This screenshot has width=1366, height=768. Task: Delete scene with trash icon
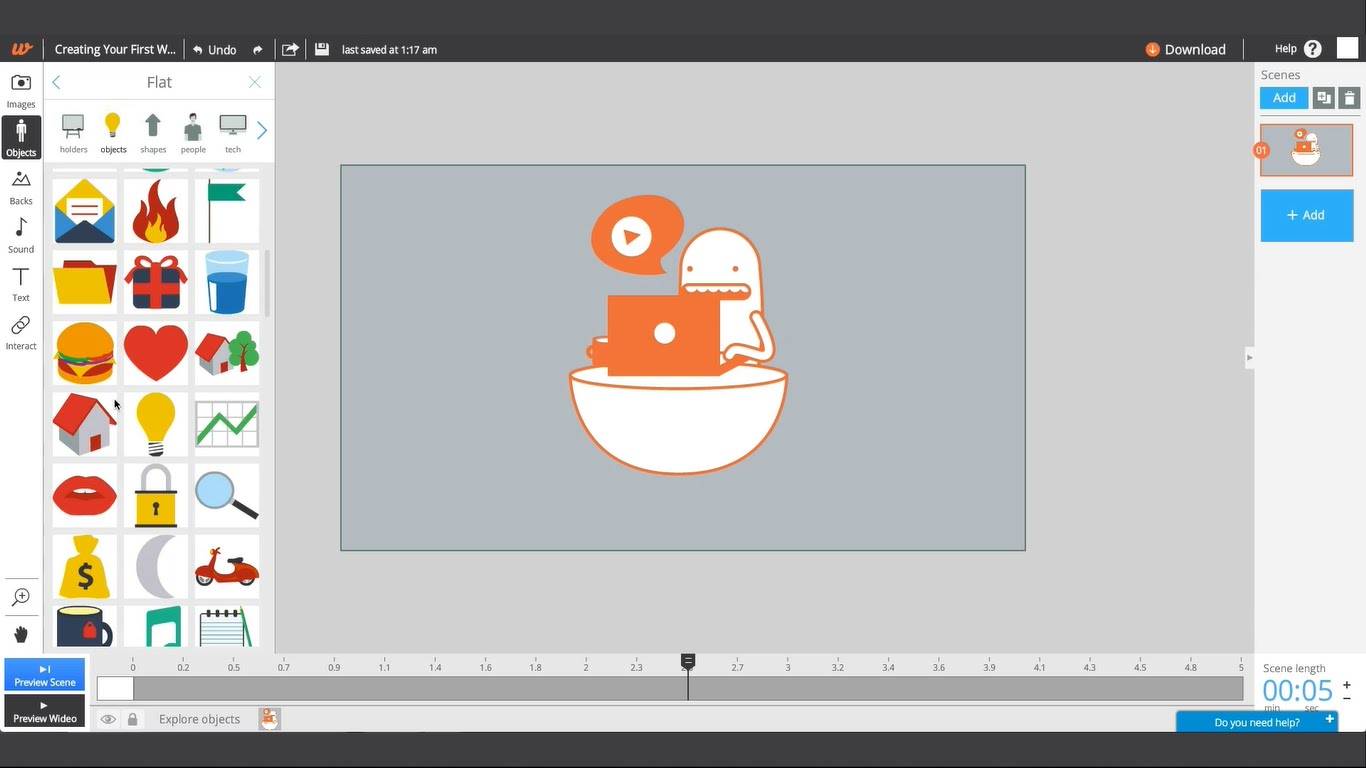pyautogui.click(x=1349, y=98)
